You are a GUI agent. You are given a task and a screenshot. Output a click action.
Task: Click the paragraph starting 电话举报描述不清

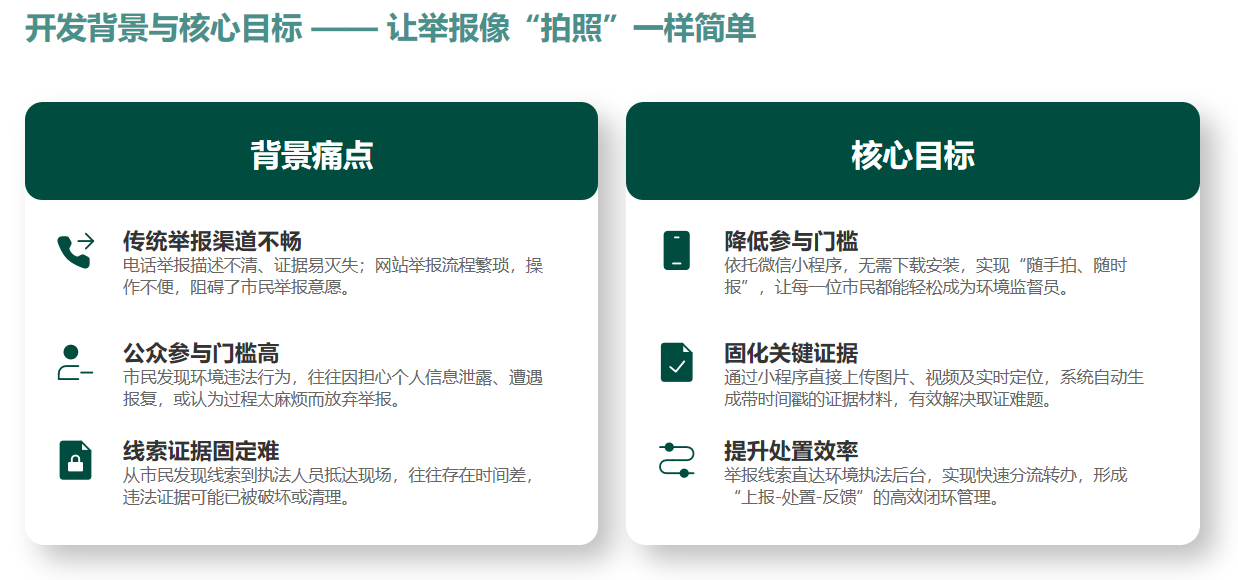tap(333, 276)
